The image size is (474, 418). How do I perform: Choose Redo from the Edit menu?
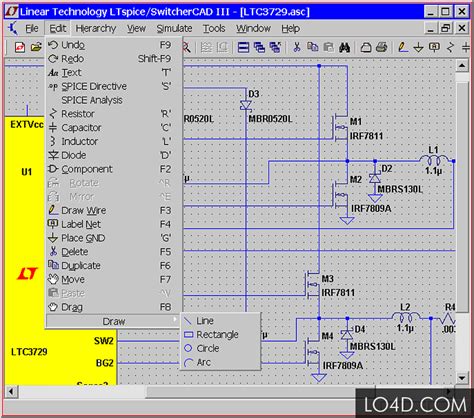tap(113, 59)
